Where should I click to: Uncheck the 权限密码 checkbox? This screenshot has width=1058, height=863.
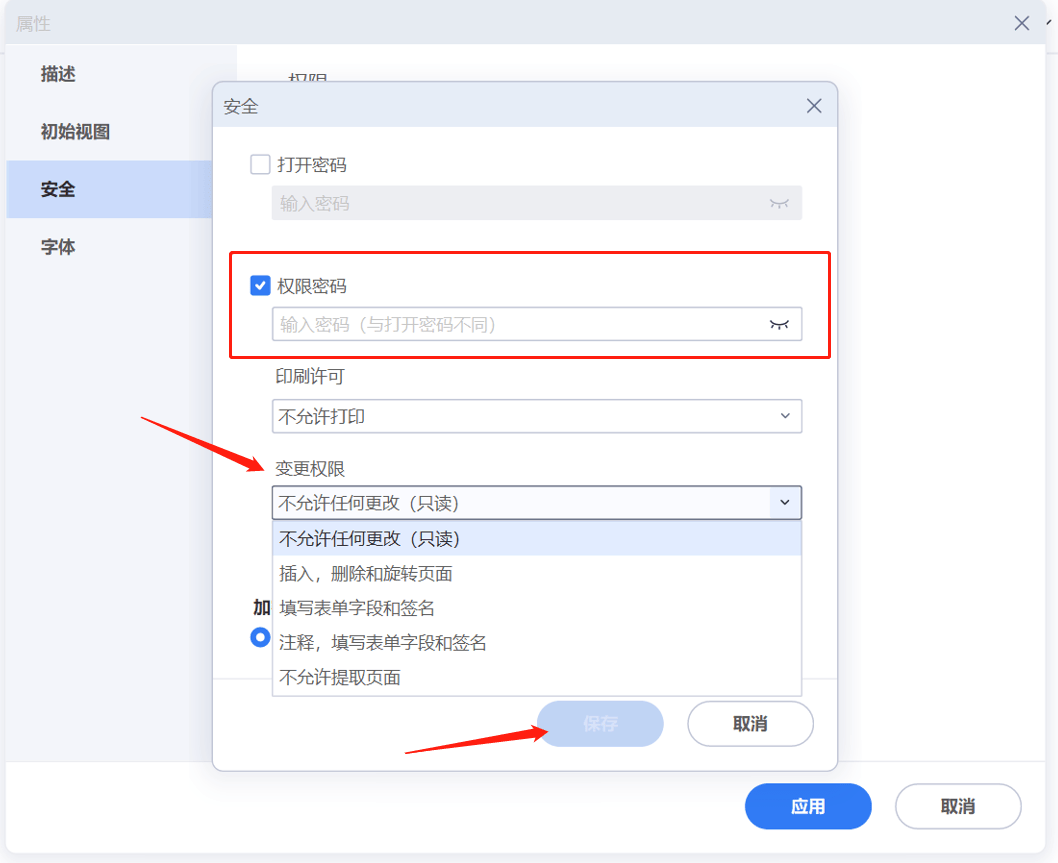(260, 285)
